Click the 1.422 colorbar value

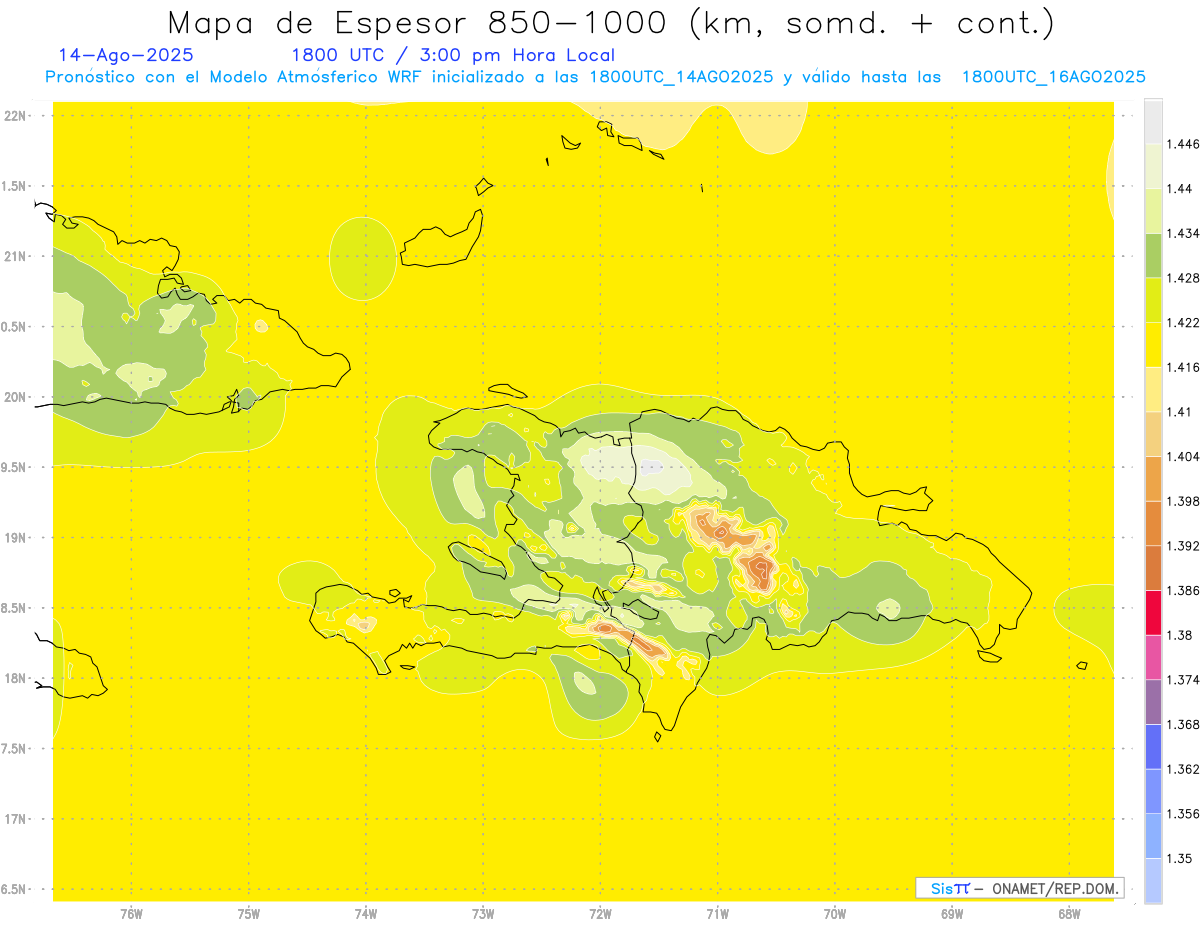[x=1182, y=322]
